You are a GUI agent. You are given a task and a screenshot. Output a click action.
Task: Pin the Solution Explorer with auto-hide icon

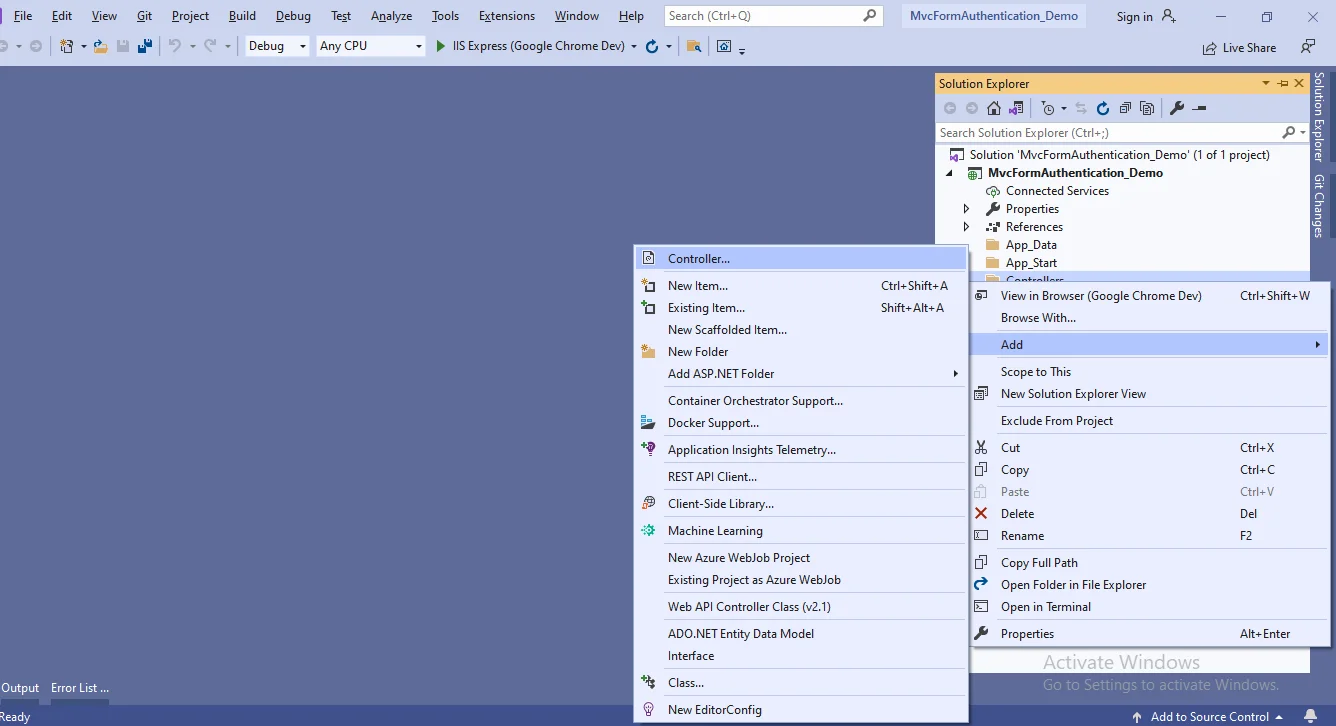1283,83
